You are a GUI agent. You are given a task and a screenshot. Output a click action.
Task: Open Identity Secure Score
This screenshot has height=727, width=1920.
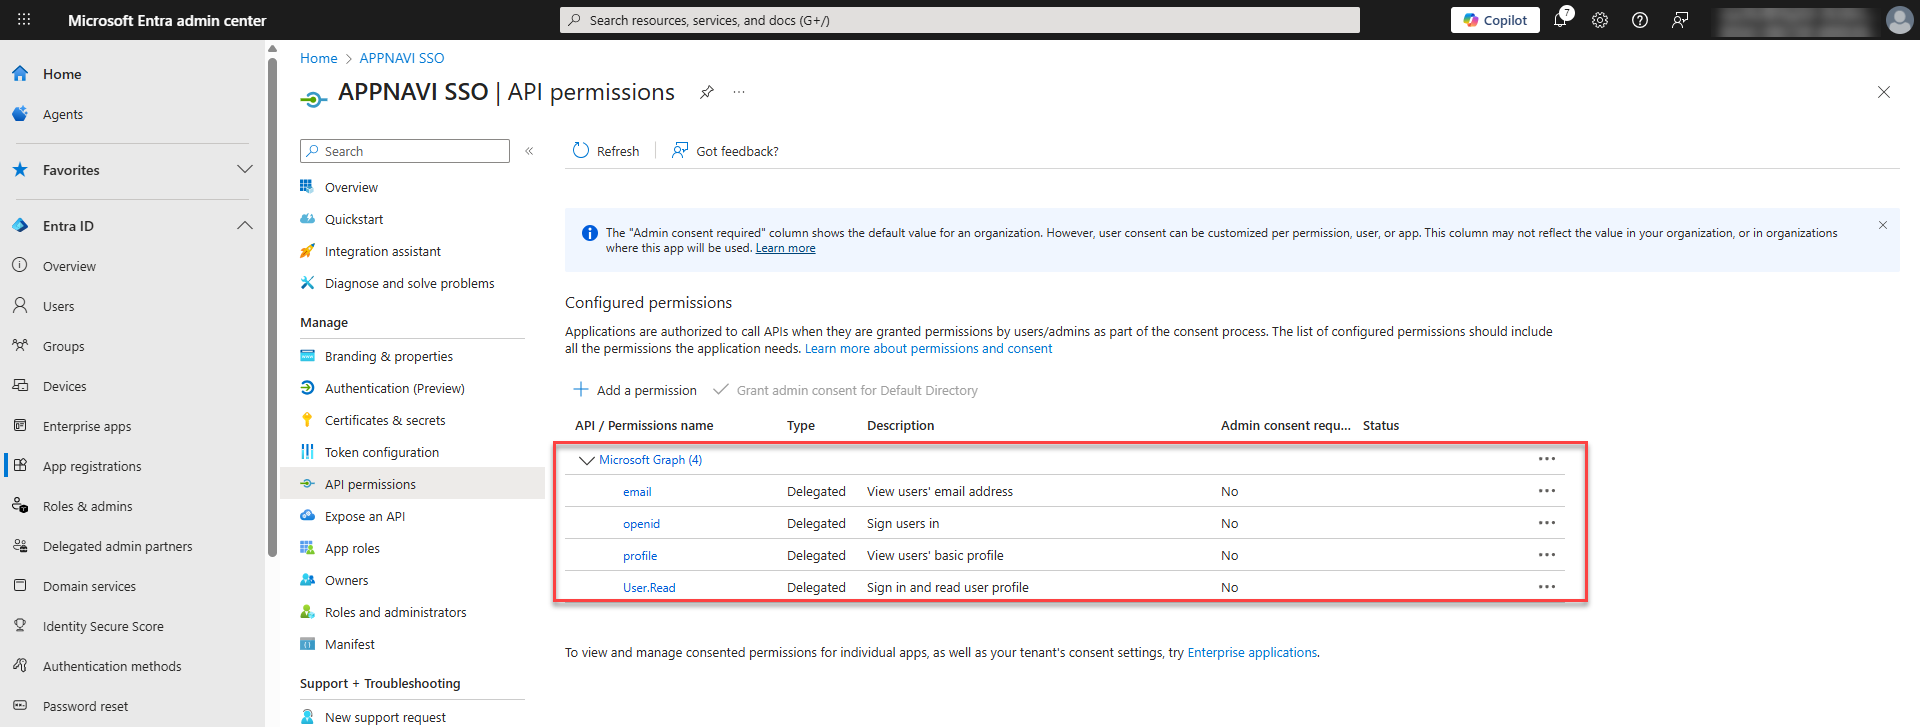click(103, 627)
